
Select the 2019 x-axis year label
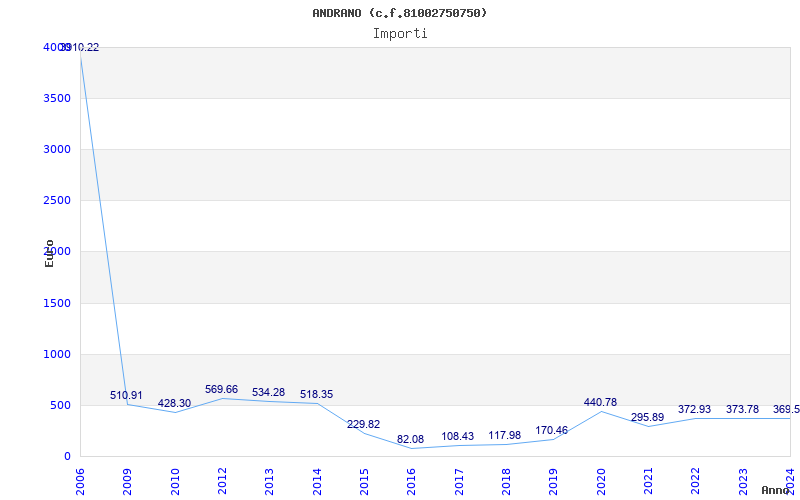tap(553, 482)
